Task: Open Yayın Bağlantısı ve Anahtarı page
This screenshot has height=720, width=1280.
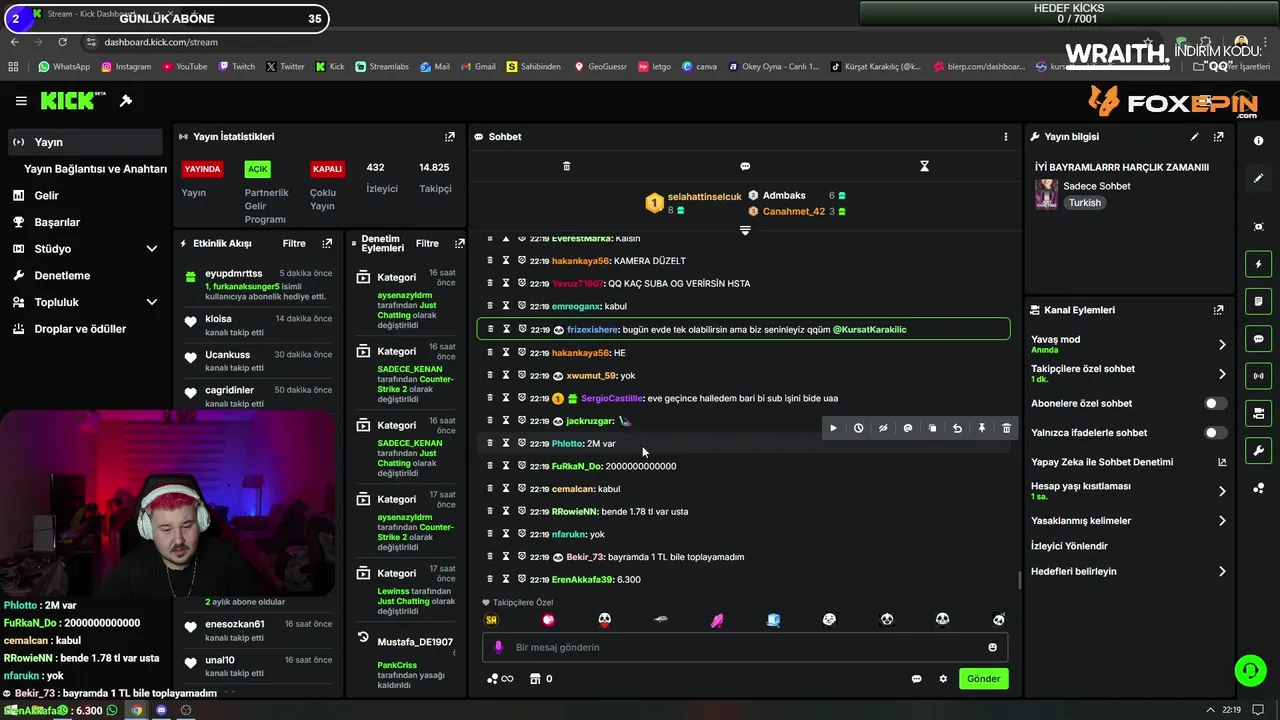Action: tap(95, 169)
